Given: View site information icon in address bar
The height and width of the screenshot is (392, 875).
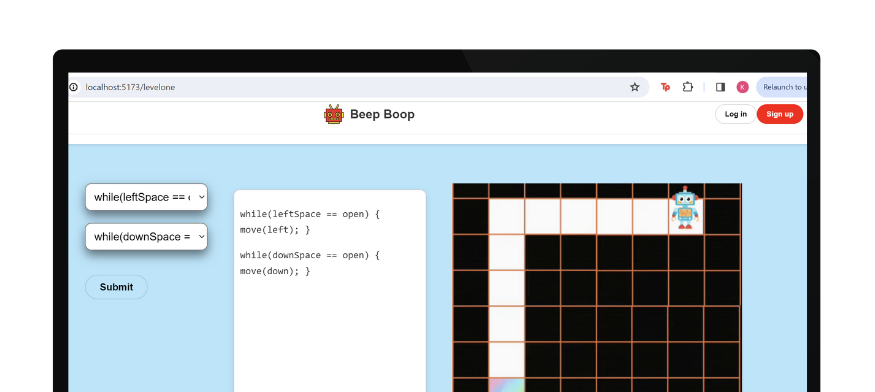Looking at the screenshot, I should (73, 87).
